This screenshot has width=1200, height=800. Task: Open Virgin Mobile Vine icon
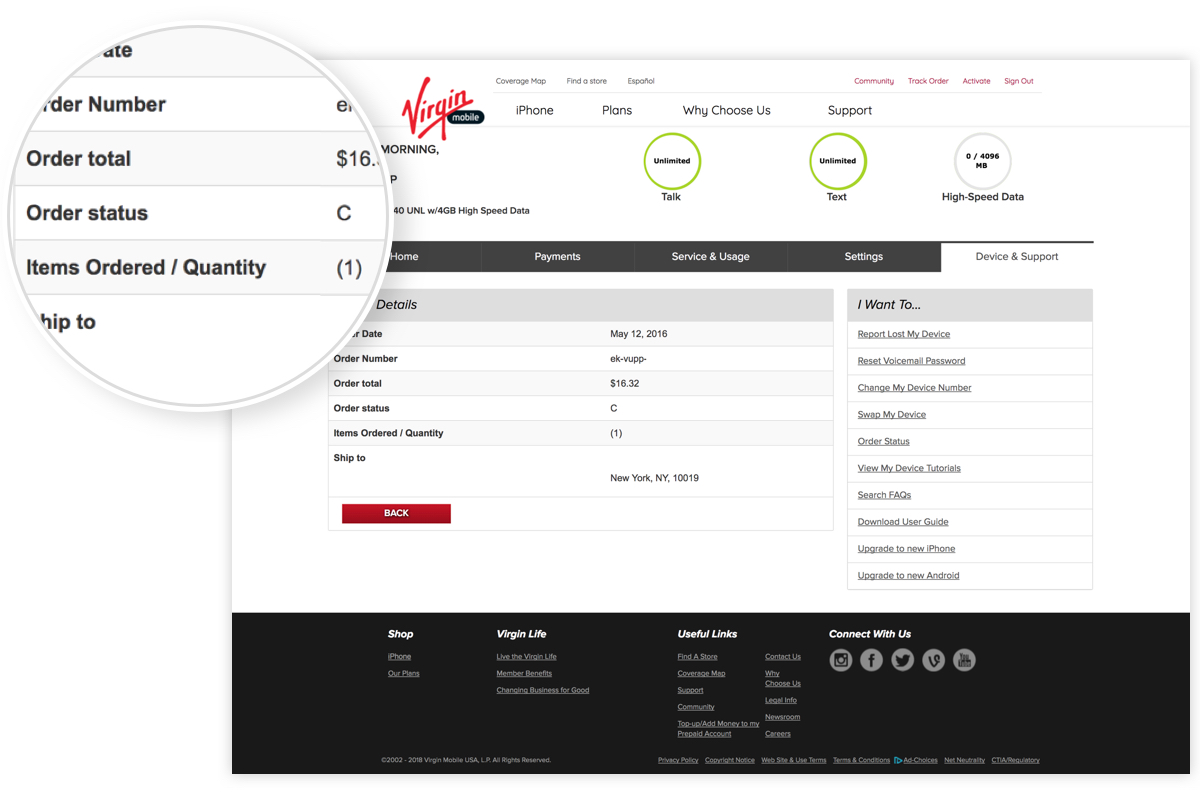934,660
